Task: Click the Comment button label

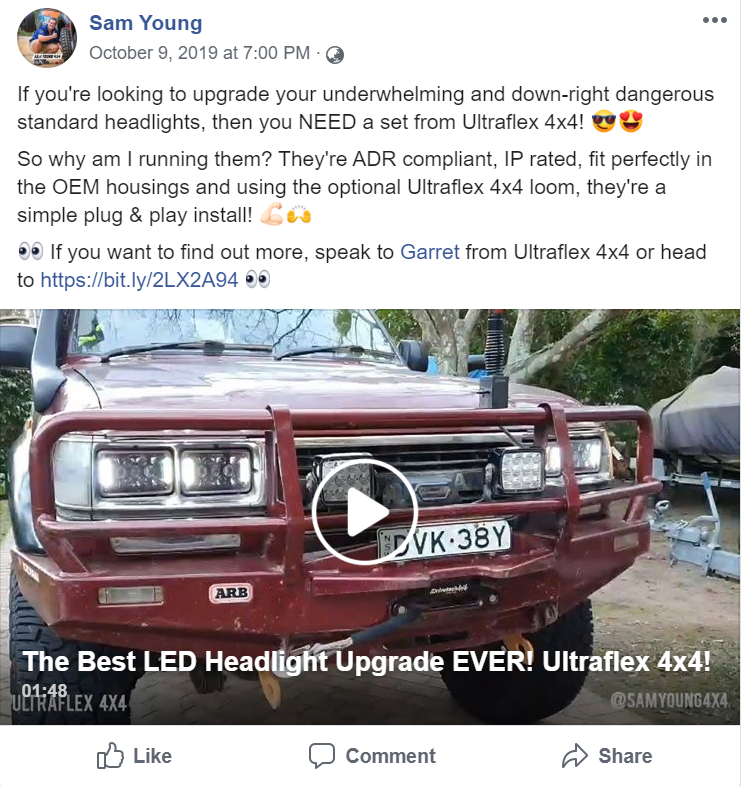Action: [391, 756]
